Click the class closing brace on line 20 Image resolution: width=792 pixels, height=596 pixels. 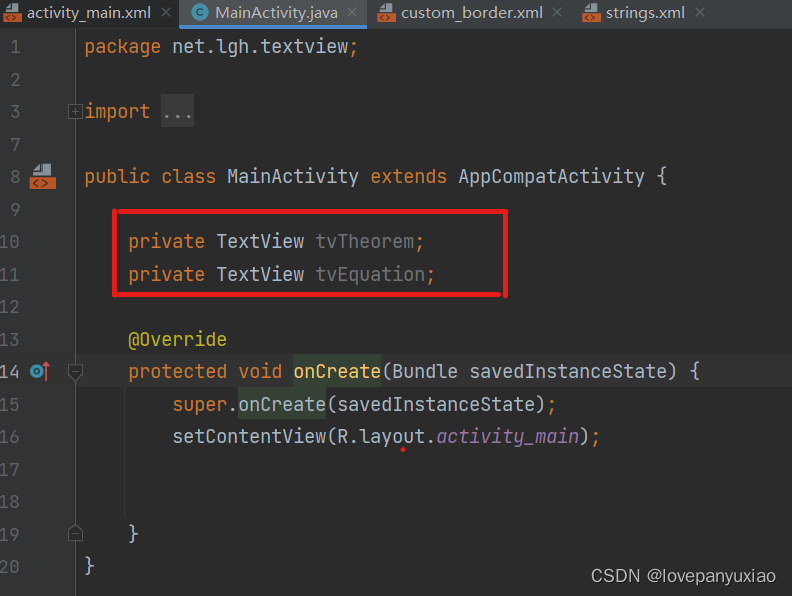pos(89,566)
